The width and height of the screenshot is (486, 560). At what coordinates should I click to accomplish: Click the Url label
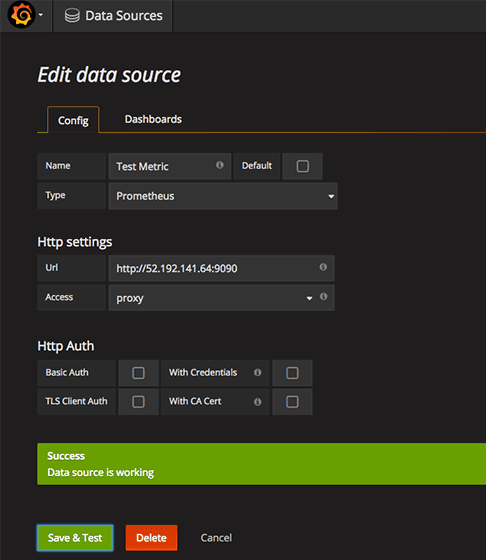tap(51, 268)
